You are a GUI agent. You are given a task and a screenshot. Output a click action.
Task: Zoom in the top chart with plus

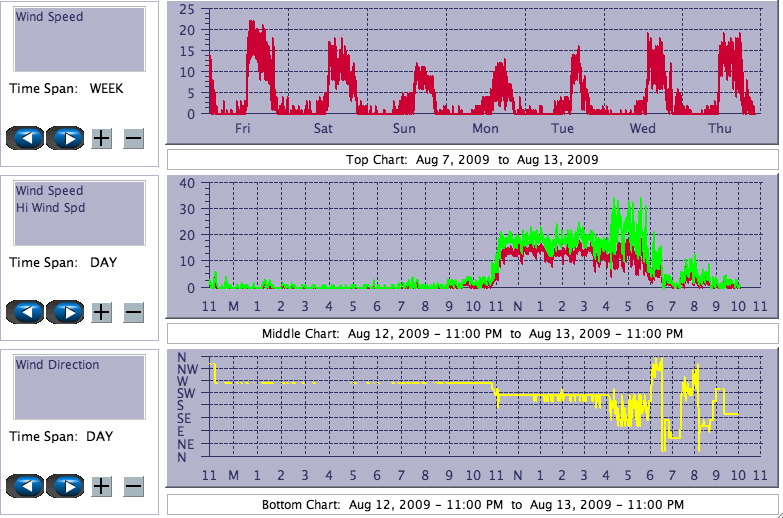pos(101,138)
